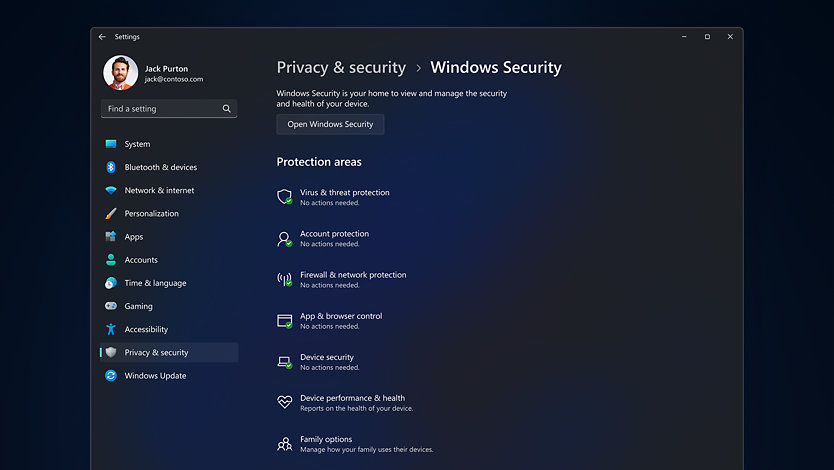Click the Privacy & security breadcrumb link
834x470 pixels.
[x=341, y=68]
